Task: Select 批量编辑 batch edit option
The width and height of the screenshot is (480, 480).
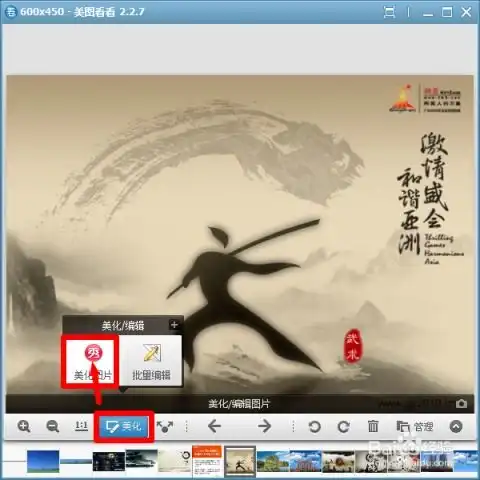Action: (x=151, y=362)
